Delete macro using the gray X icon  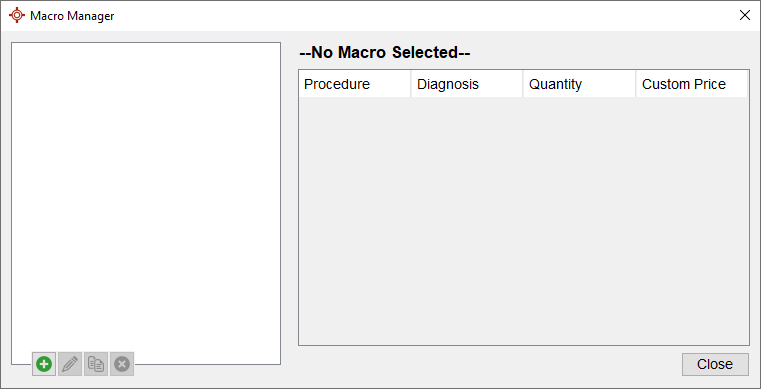pos(122,364)
